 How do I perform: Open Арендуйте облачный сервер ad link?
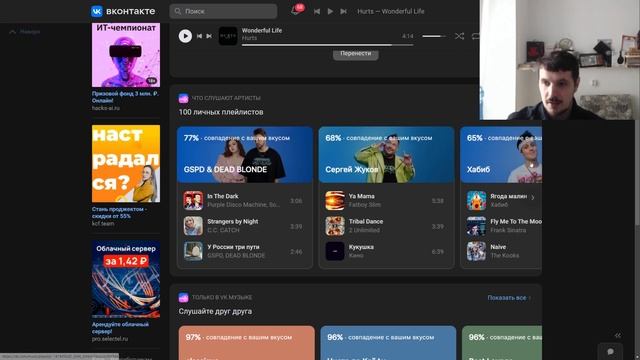point(120,328)
